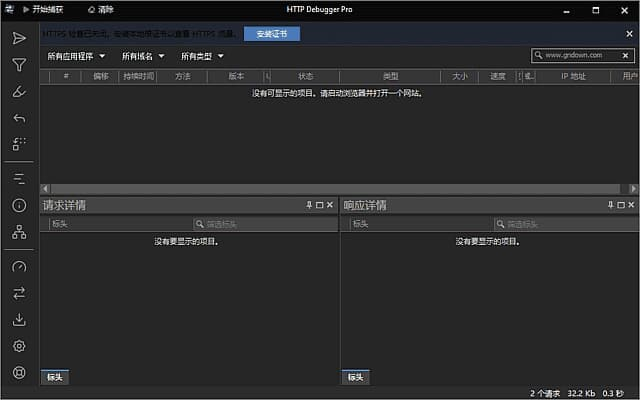The width and height of the screenshot is (640, 400).
Task: Sort by the 类型 type column header
Action: [x=391, y=76]
